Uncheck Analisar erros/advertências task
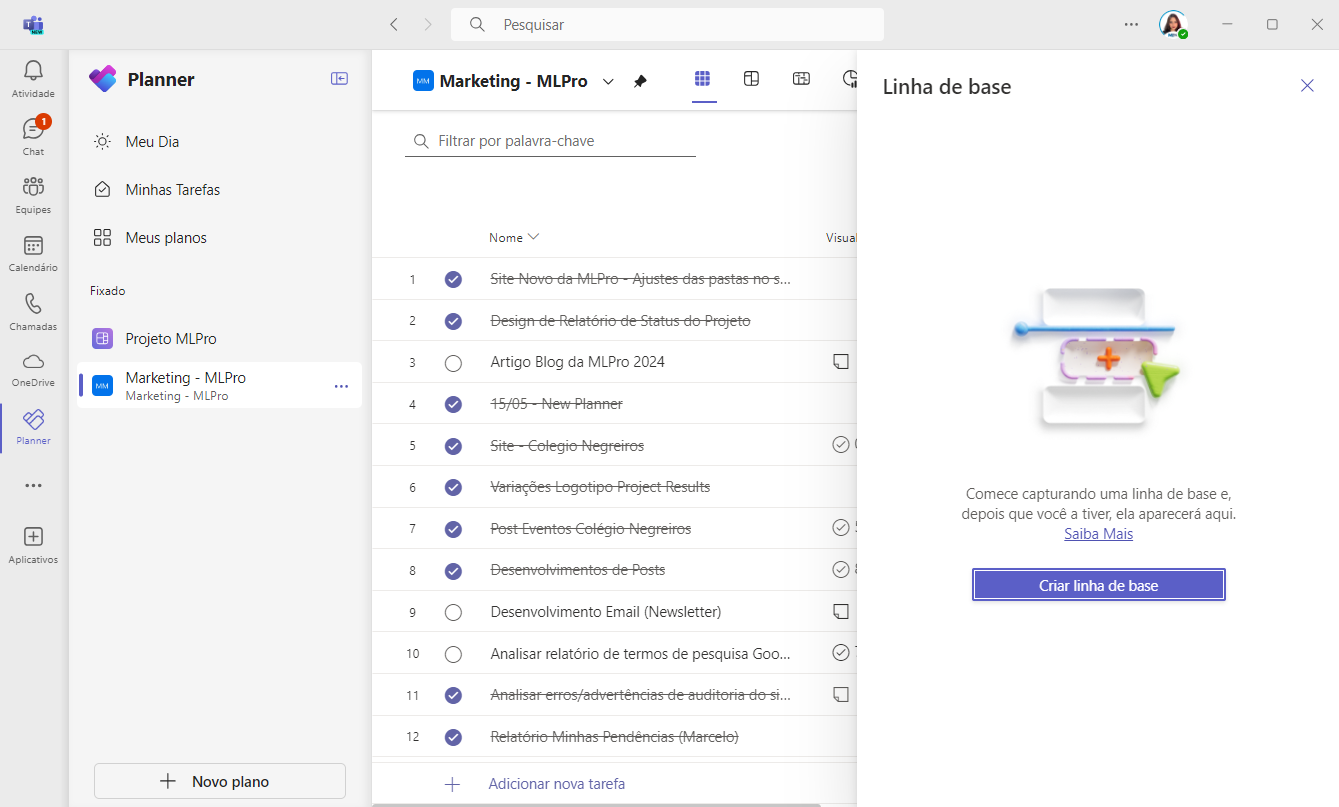The height and width of the screenshot is (807, 1339). pyautogui.click(x=453, y=695)
